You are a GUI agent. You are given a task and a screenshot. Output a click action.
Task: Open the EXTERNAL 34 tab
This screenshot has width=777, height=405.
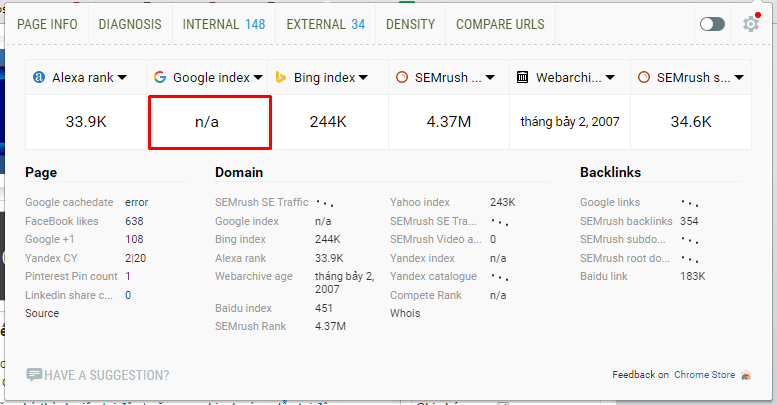pos(326,24)
